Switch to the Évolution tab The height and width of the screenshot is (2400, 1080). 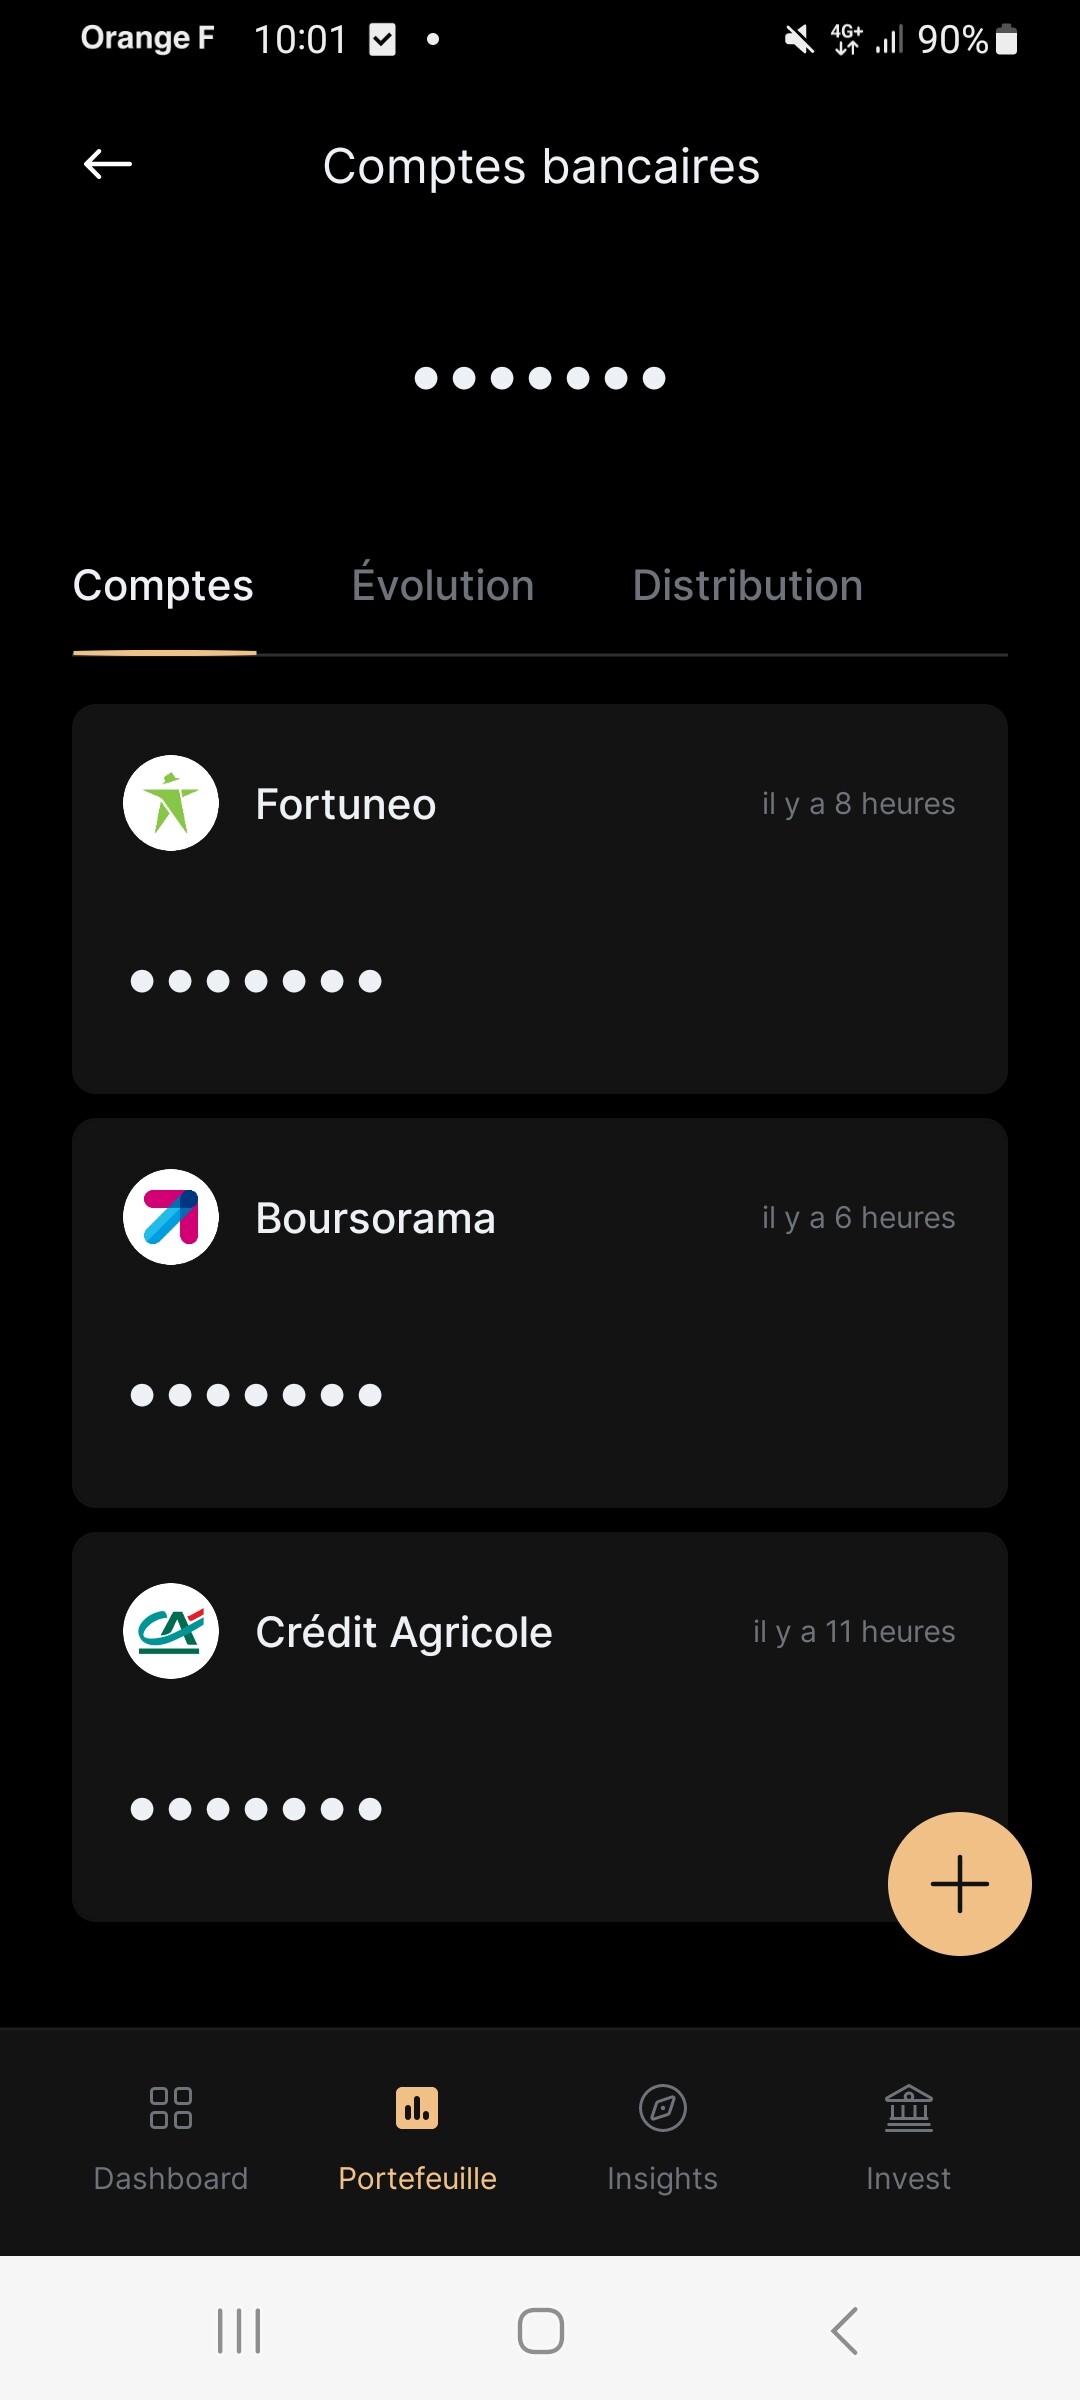[x=443, y=586]
